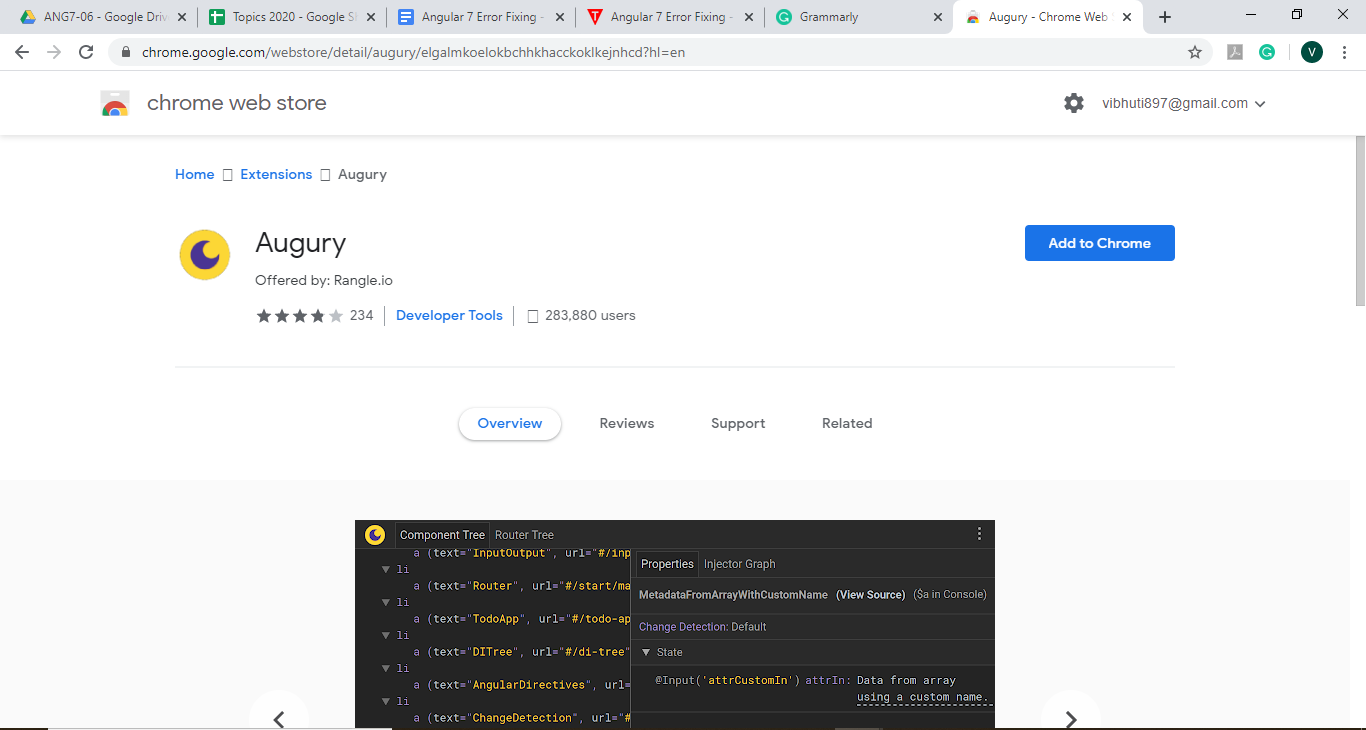Screen dimensions: 1366x730
Task: Collapse the State section triangle
Action: 646,652
